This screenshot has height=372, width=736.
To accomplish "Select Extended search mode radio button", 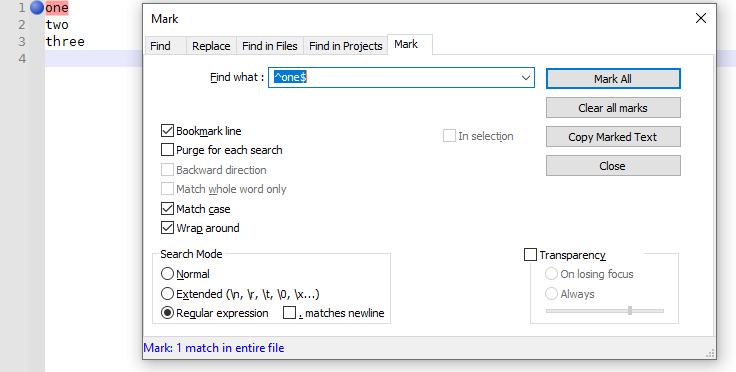I will click(x=167, y=294).
